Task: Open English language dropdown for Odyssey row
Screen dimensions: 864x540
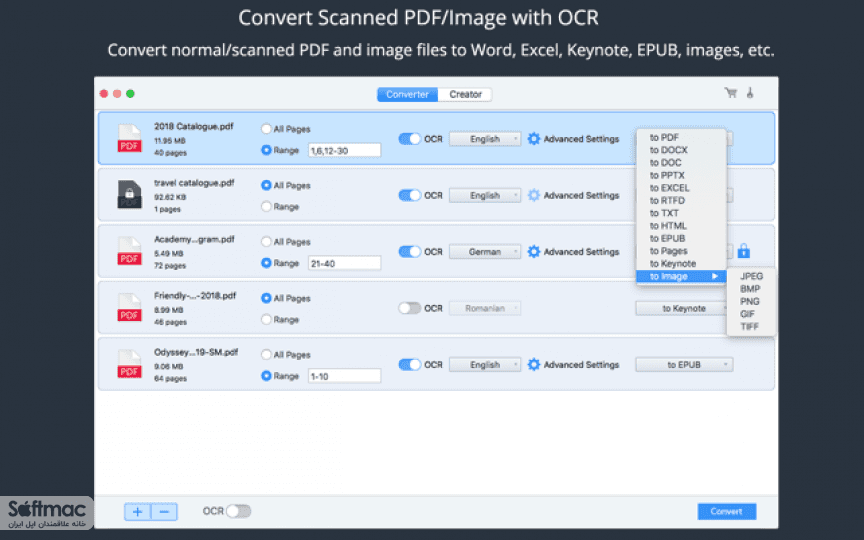Action: pos(485,365)
